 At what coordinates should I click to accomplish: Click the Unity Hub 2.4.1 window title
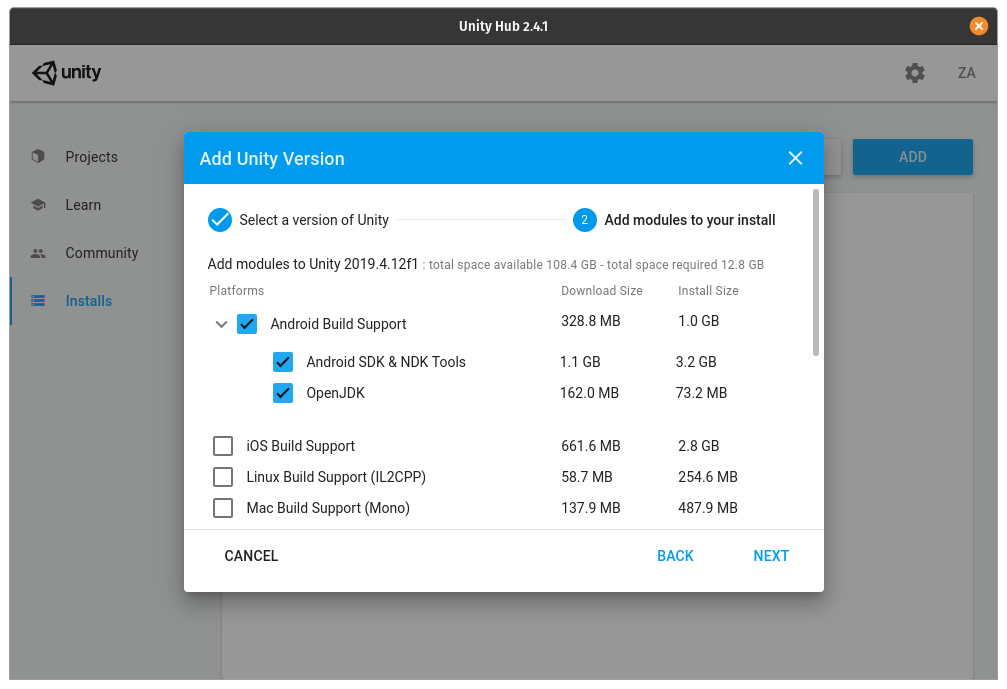click(x=504, y=26)
